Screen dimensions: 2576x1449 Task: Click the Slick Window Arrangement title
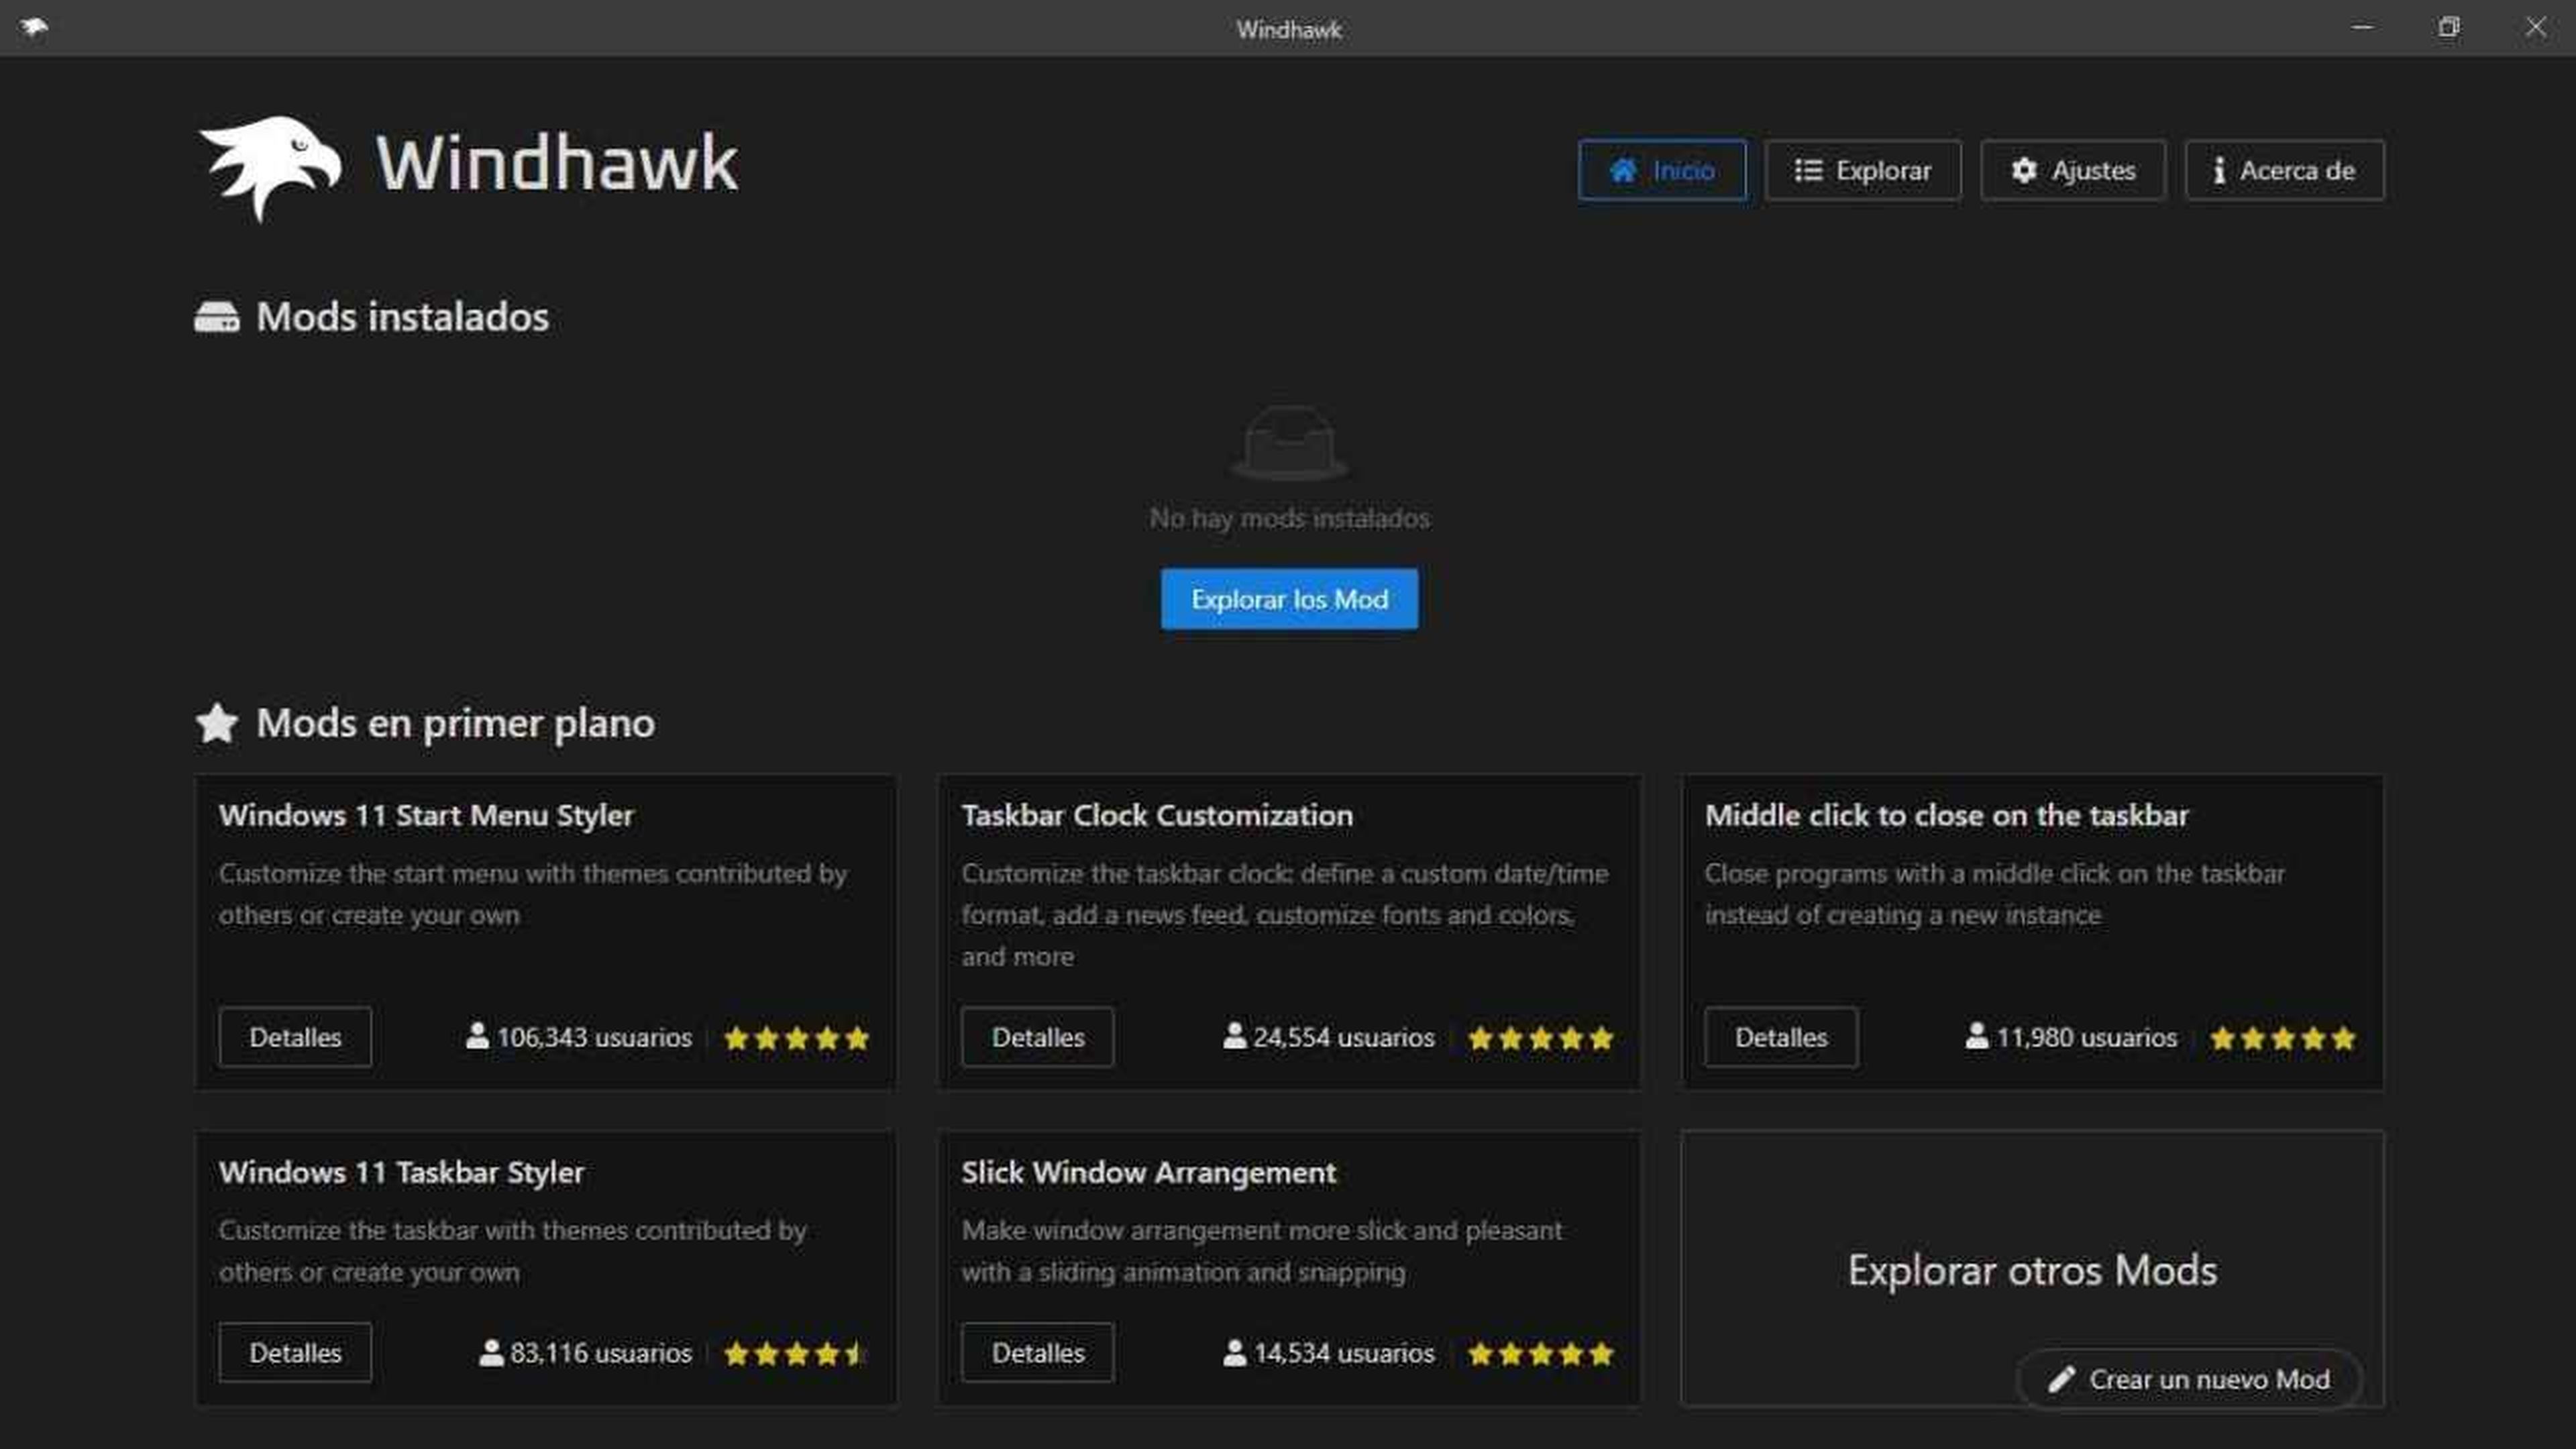point(1148,1173)
